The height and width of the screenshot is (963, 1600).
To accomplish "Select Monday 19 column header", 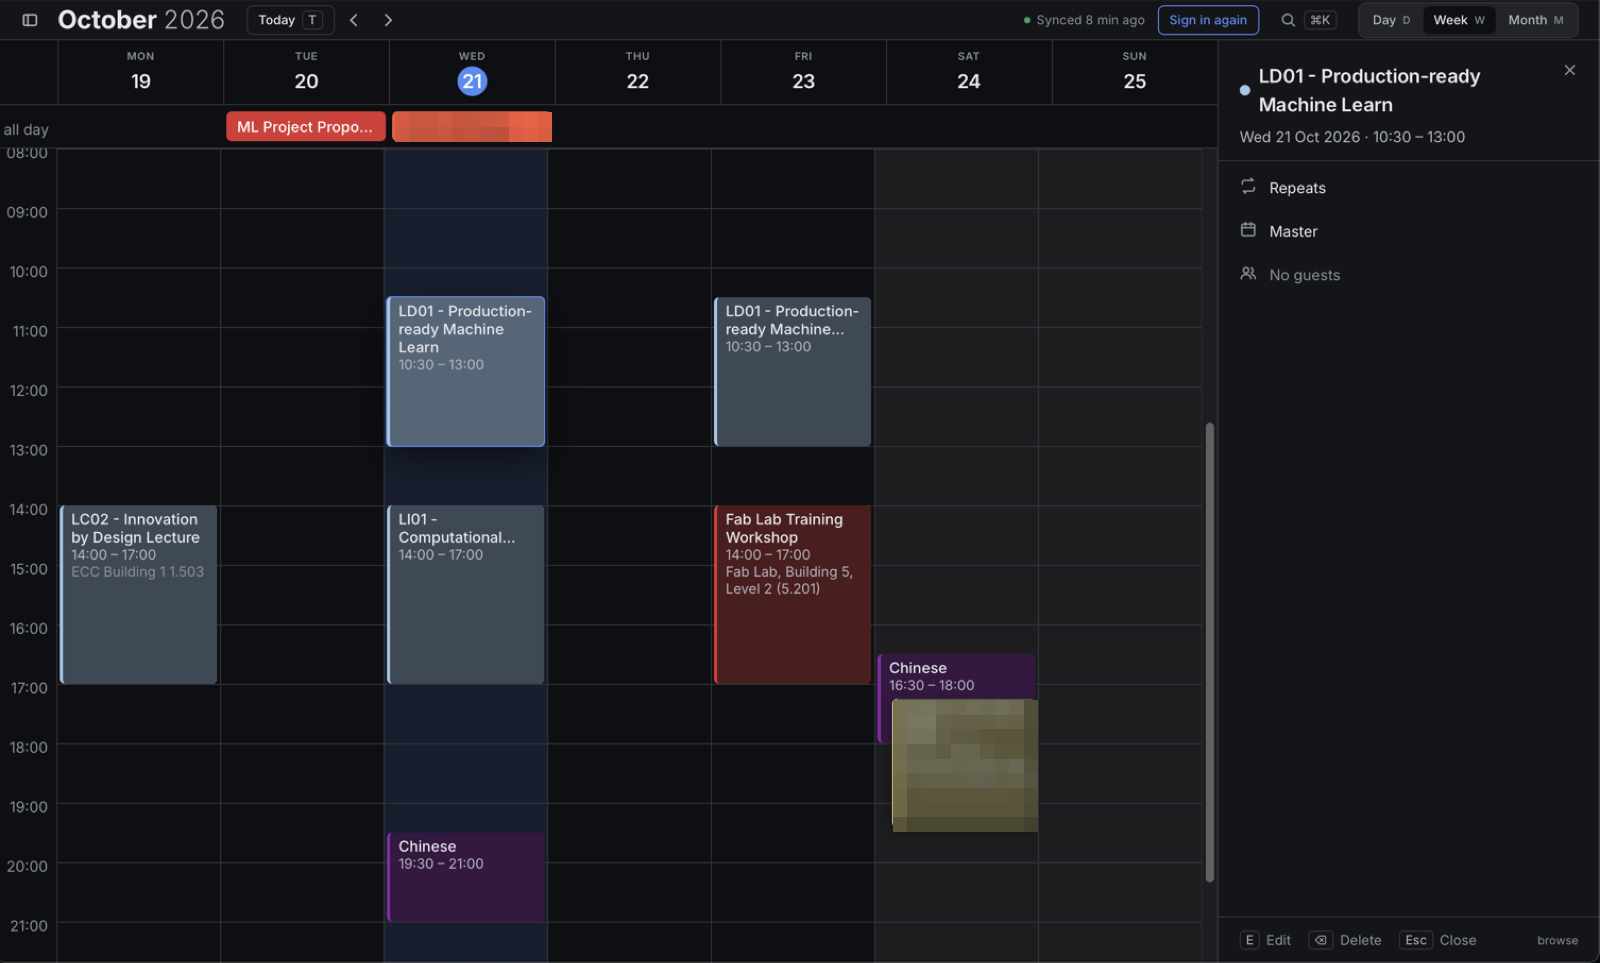I will pyautogui.click(x=141, y=72).
